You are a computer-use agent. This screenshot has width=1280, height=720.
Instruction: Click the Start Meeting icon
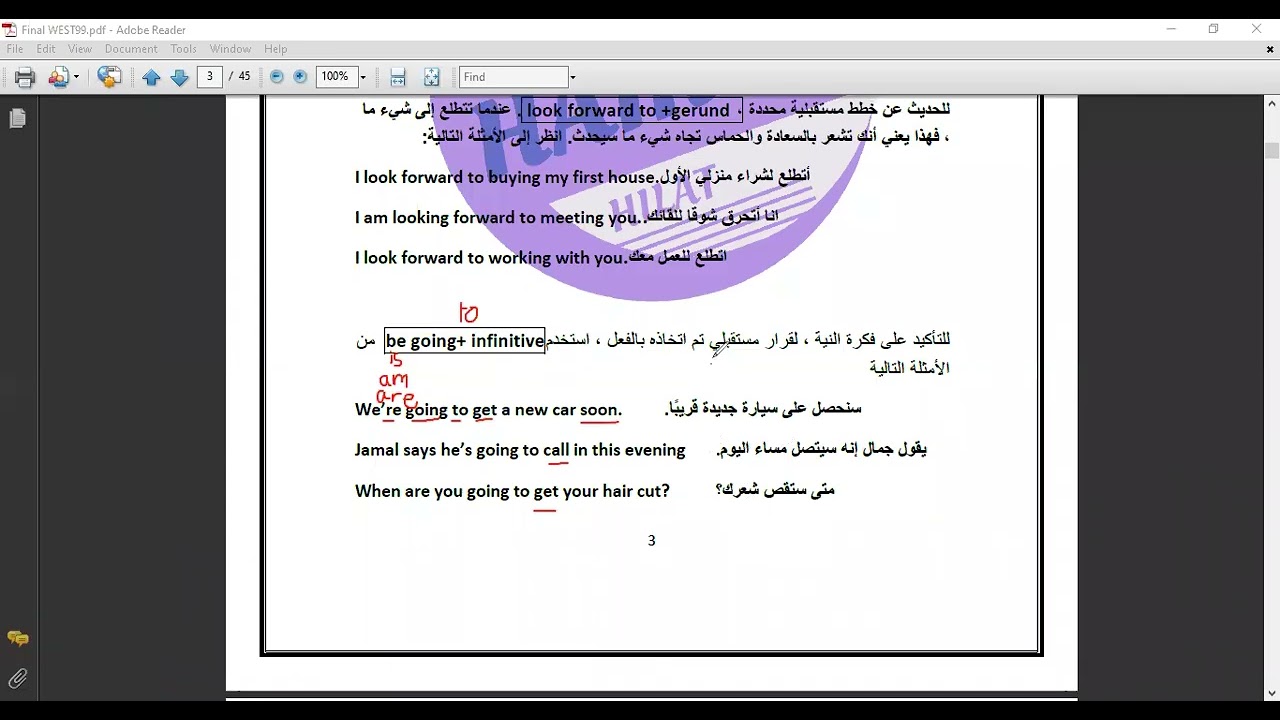pos(109,77)
